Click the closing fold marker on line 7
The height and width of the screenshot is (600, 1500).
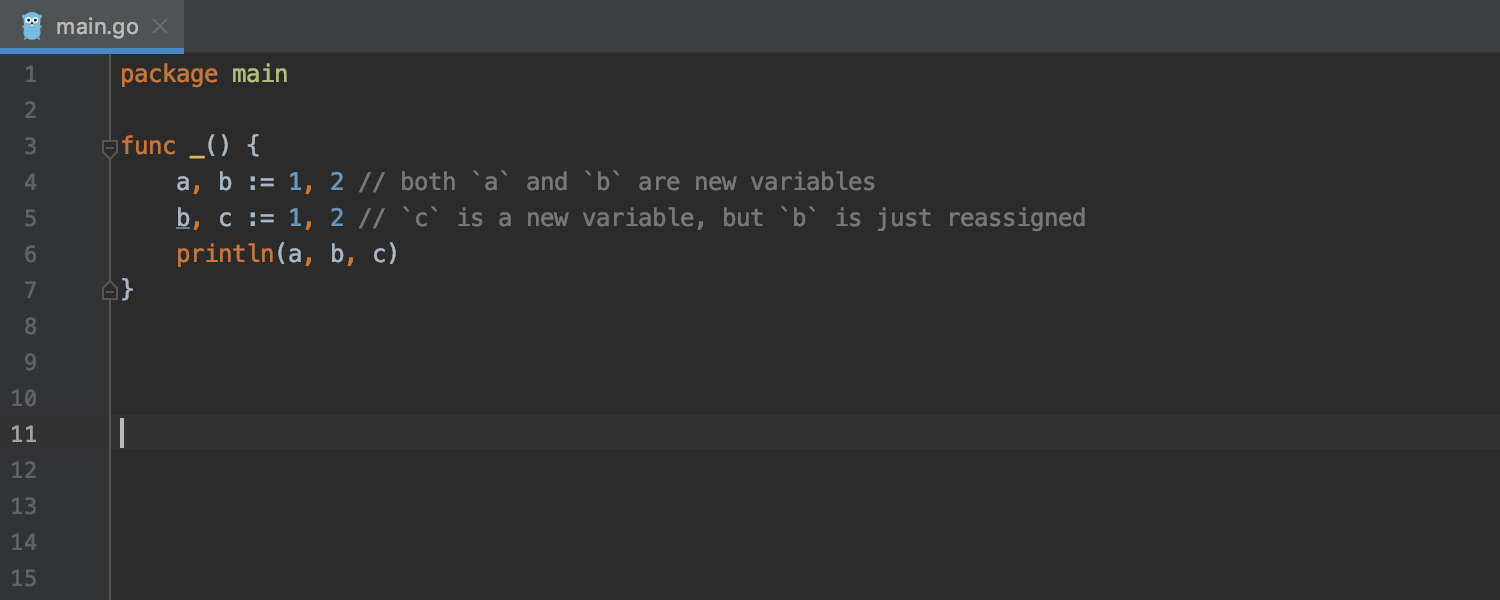(110, 291)
